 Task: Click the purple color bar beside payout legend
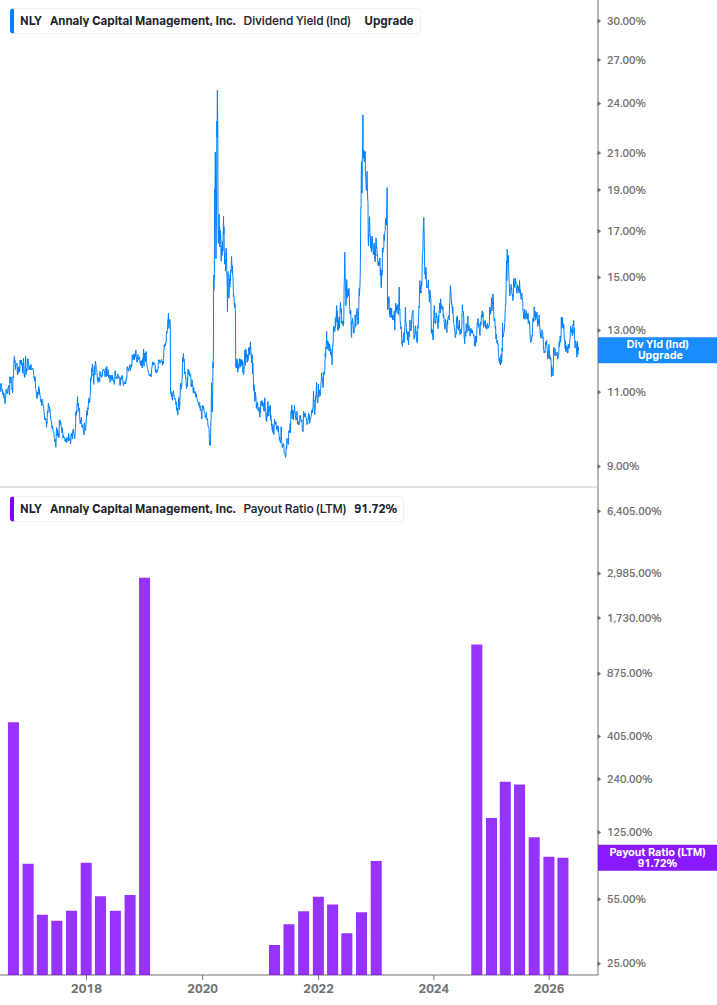(12, 509)
